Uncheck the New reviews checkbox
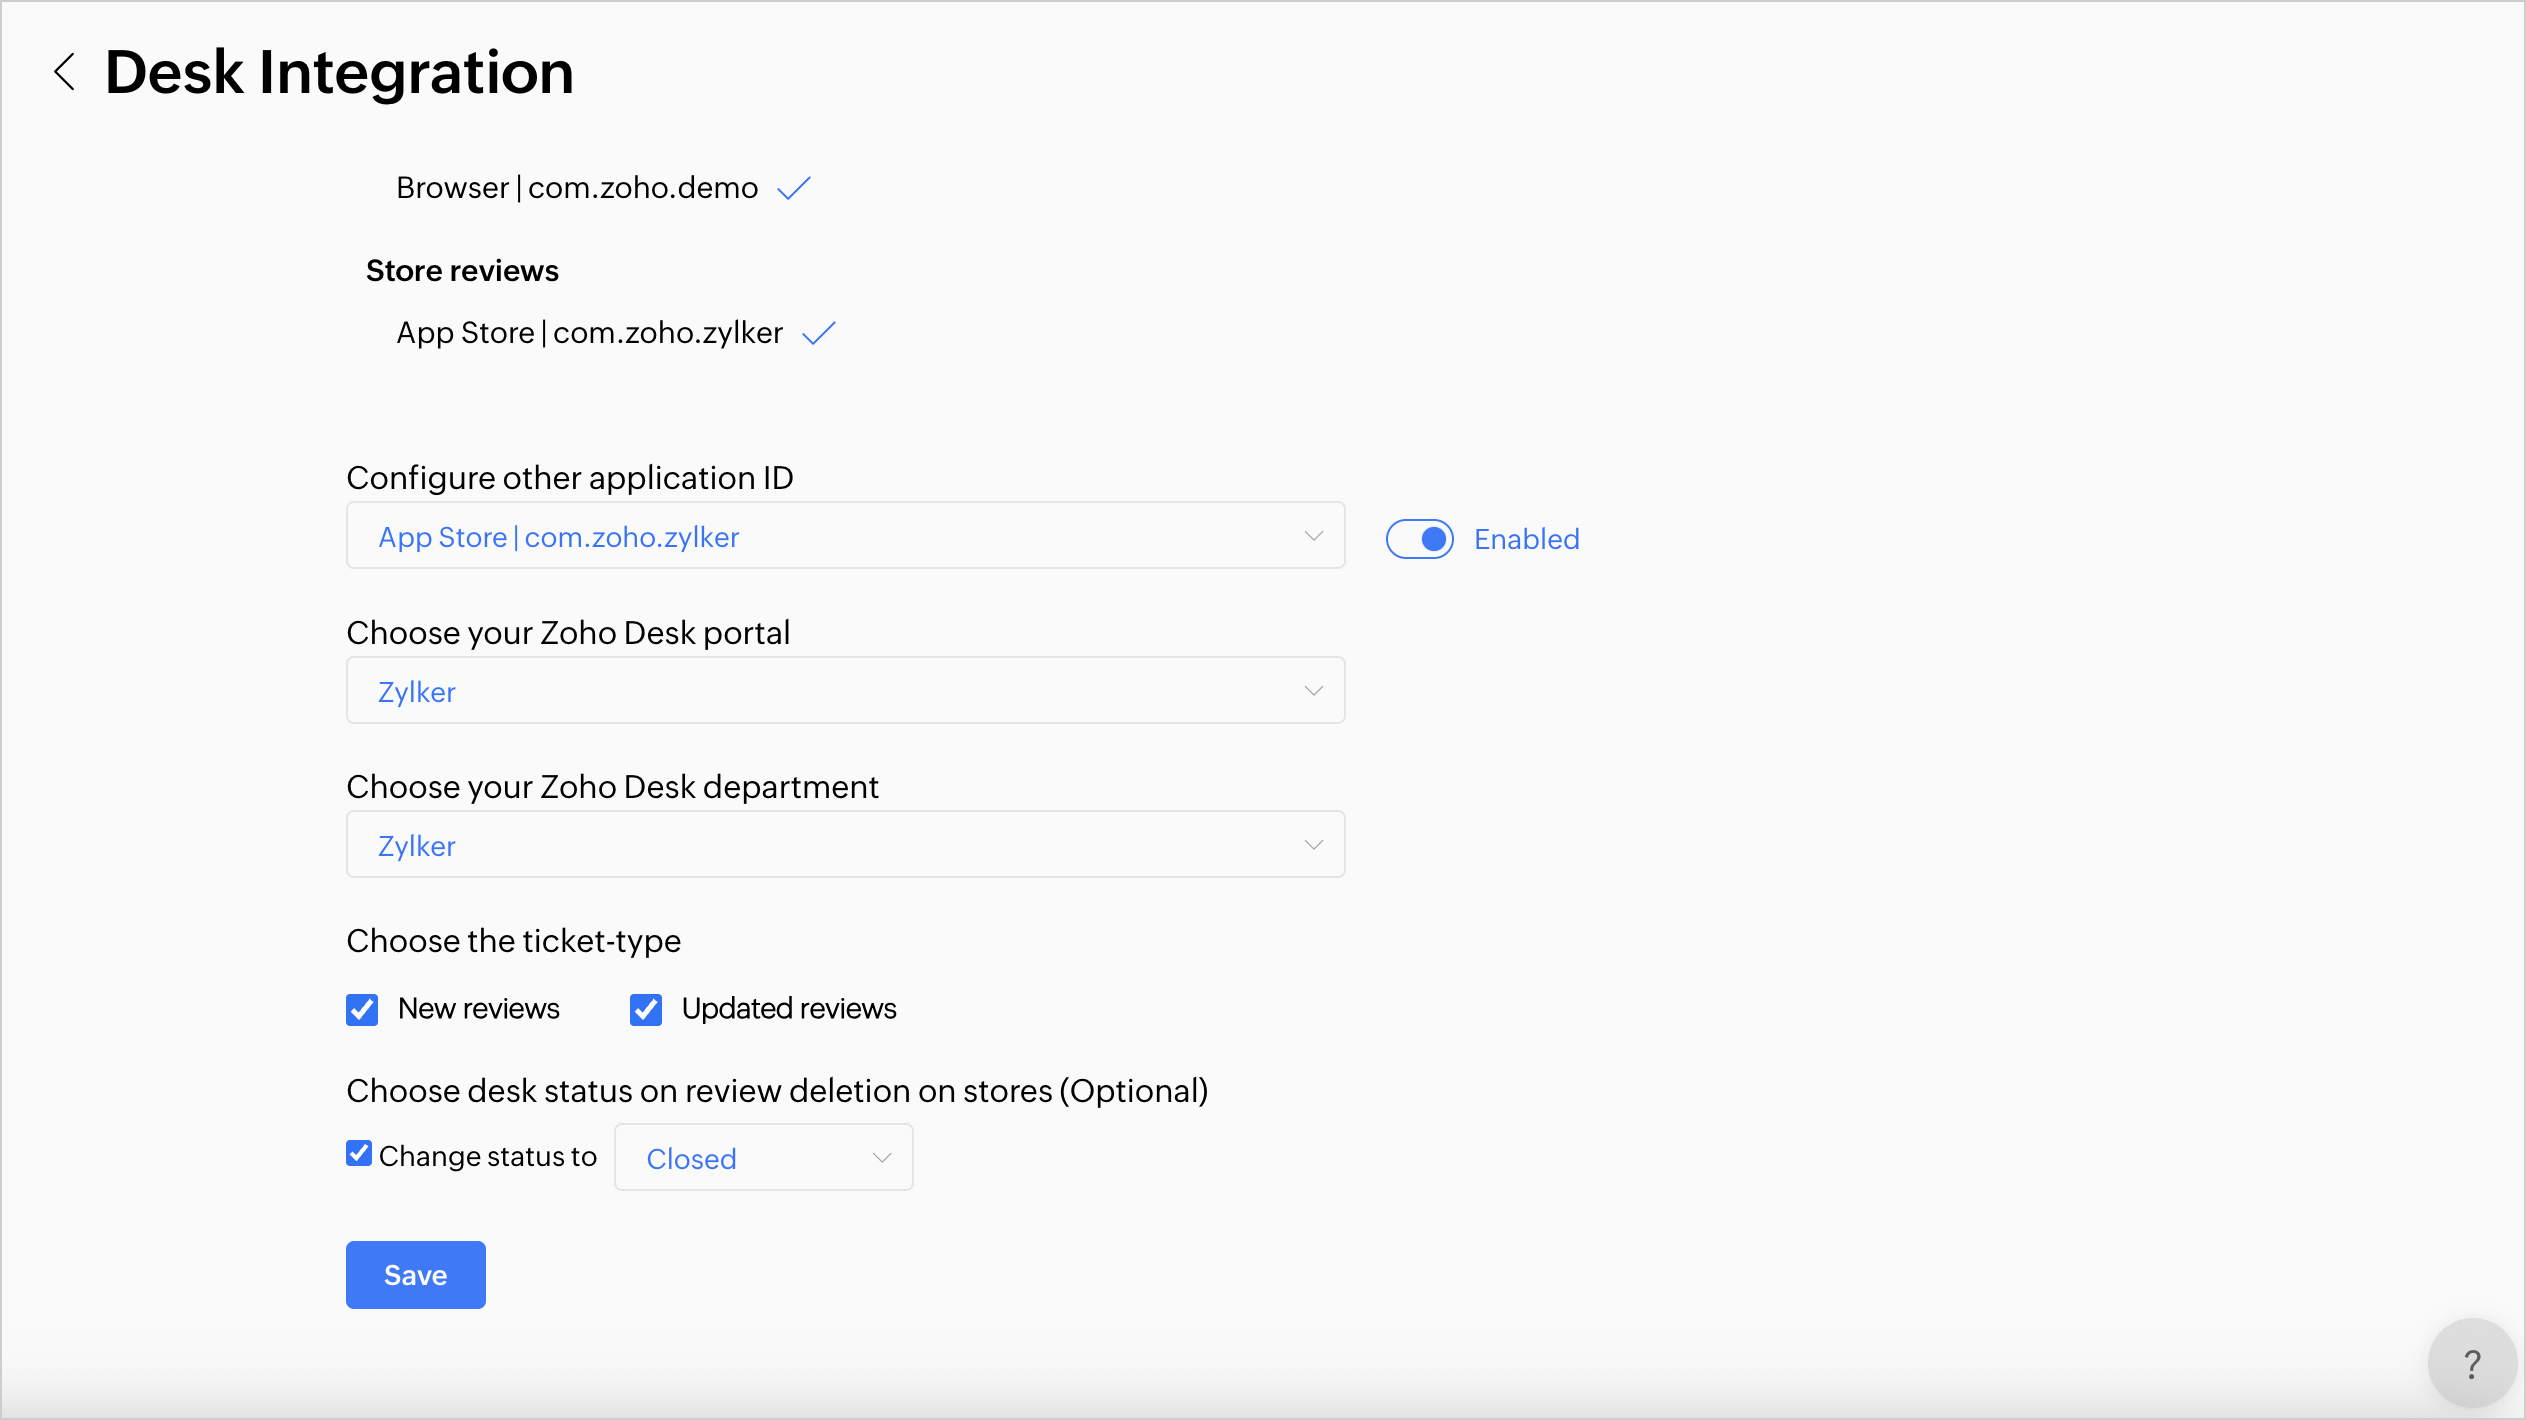2526x1420 pixels. (362, 1009)
